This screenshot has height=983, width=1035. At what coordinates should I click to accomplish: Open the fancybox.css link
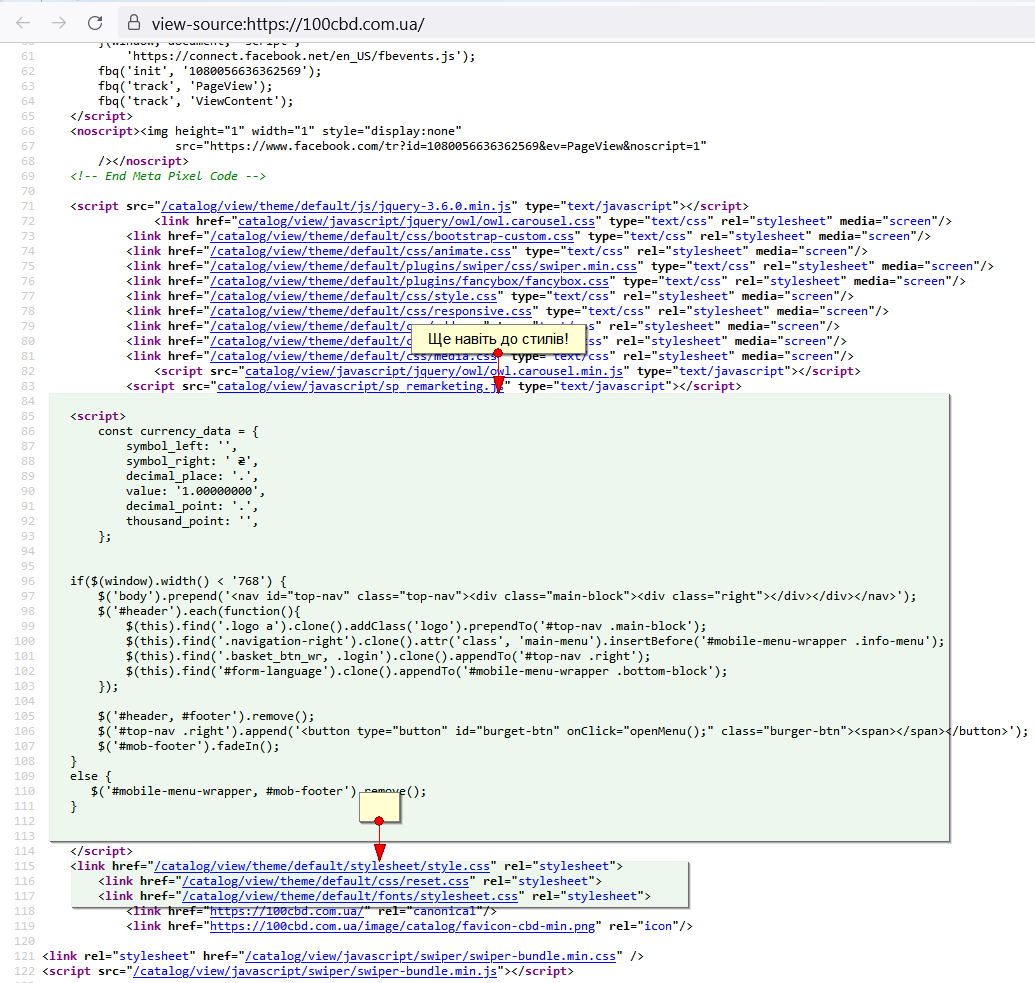coord(409,281)
